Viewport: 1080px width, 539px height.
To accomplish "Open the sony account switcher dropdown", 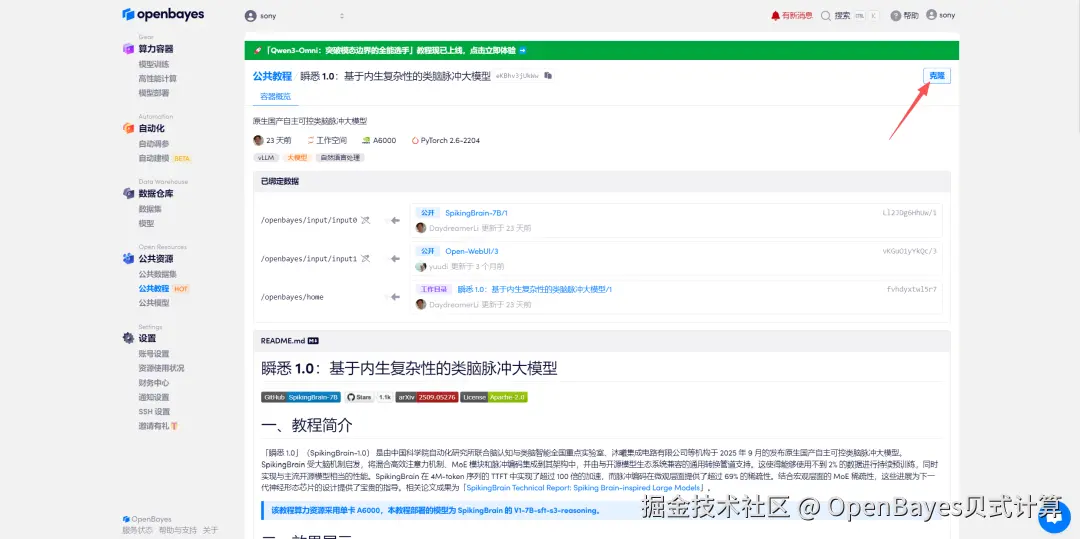I will click(x=295, y=16).
